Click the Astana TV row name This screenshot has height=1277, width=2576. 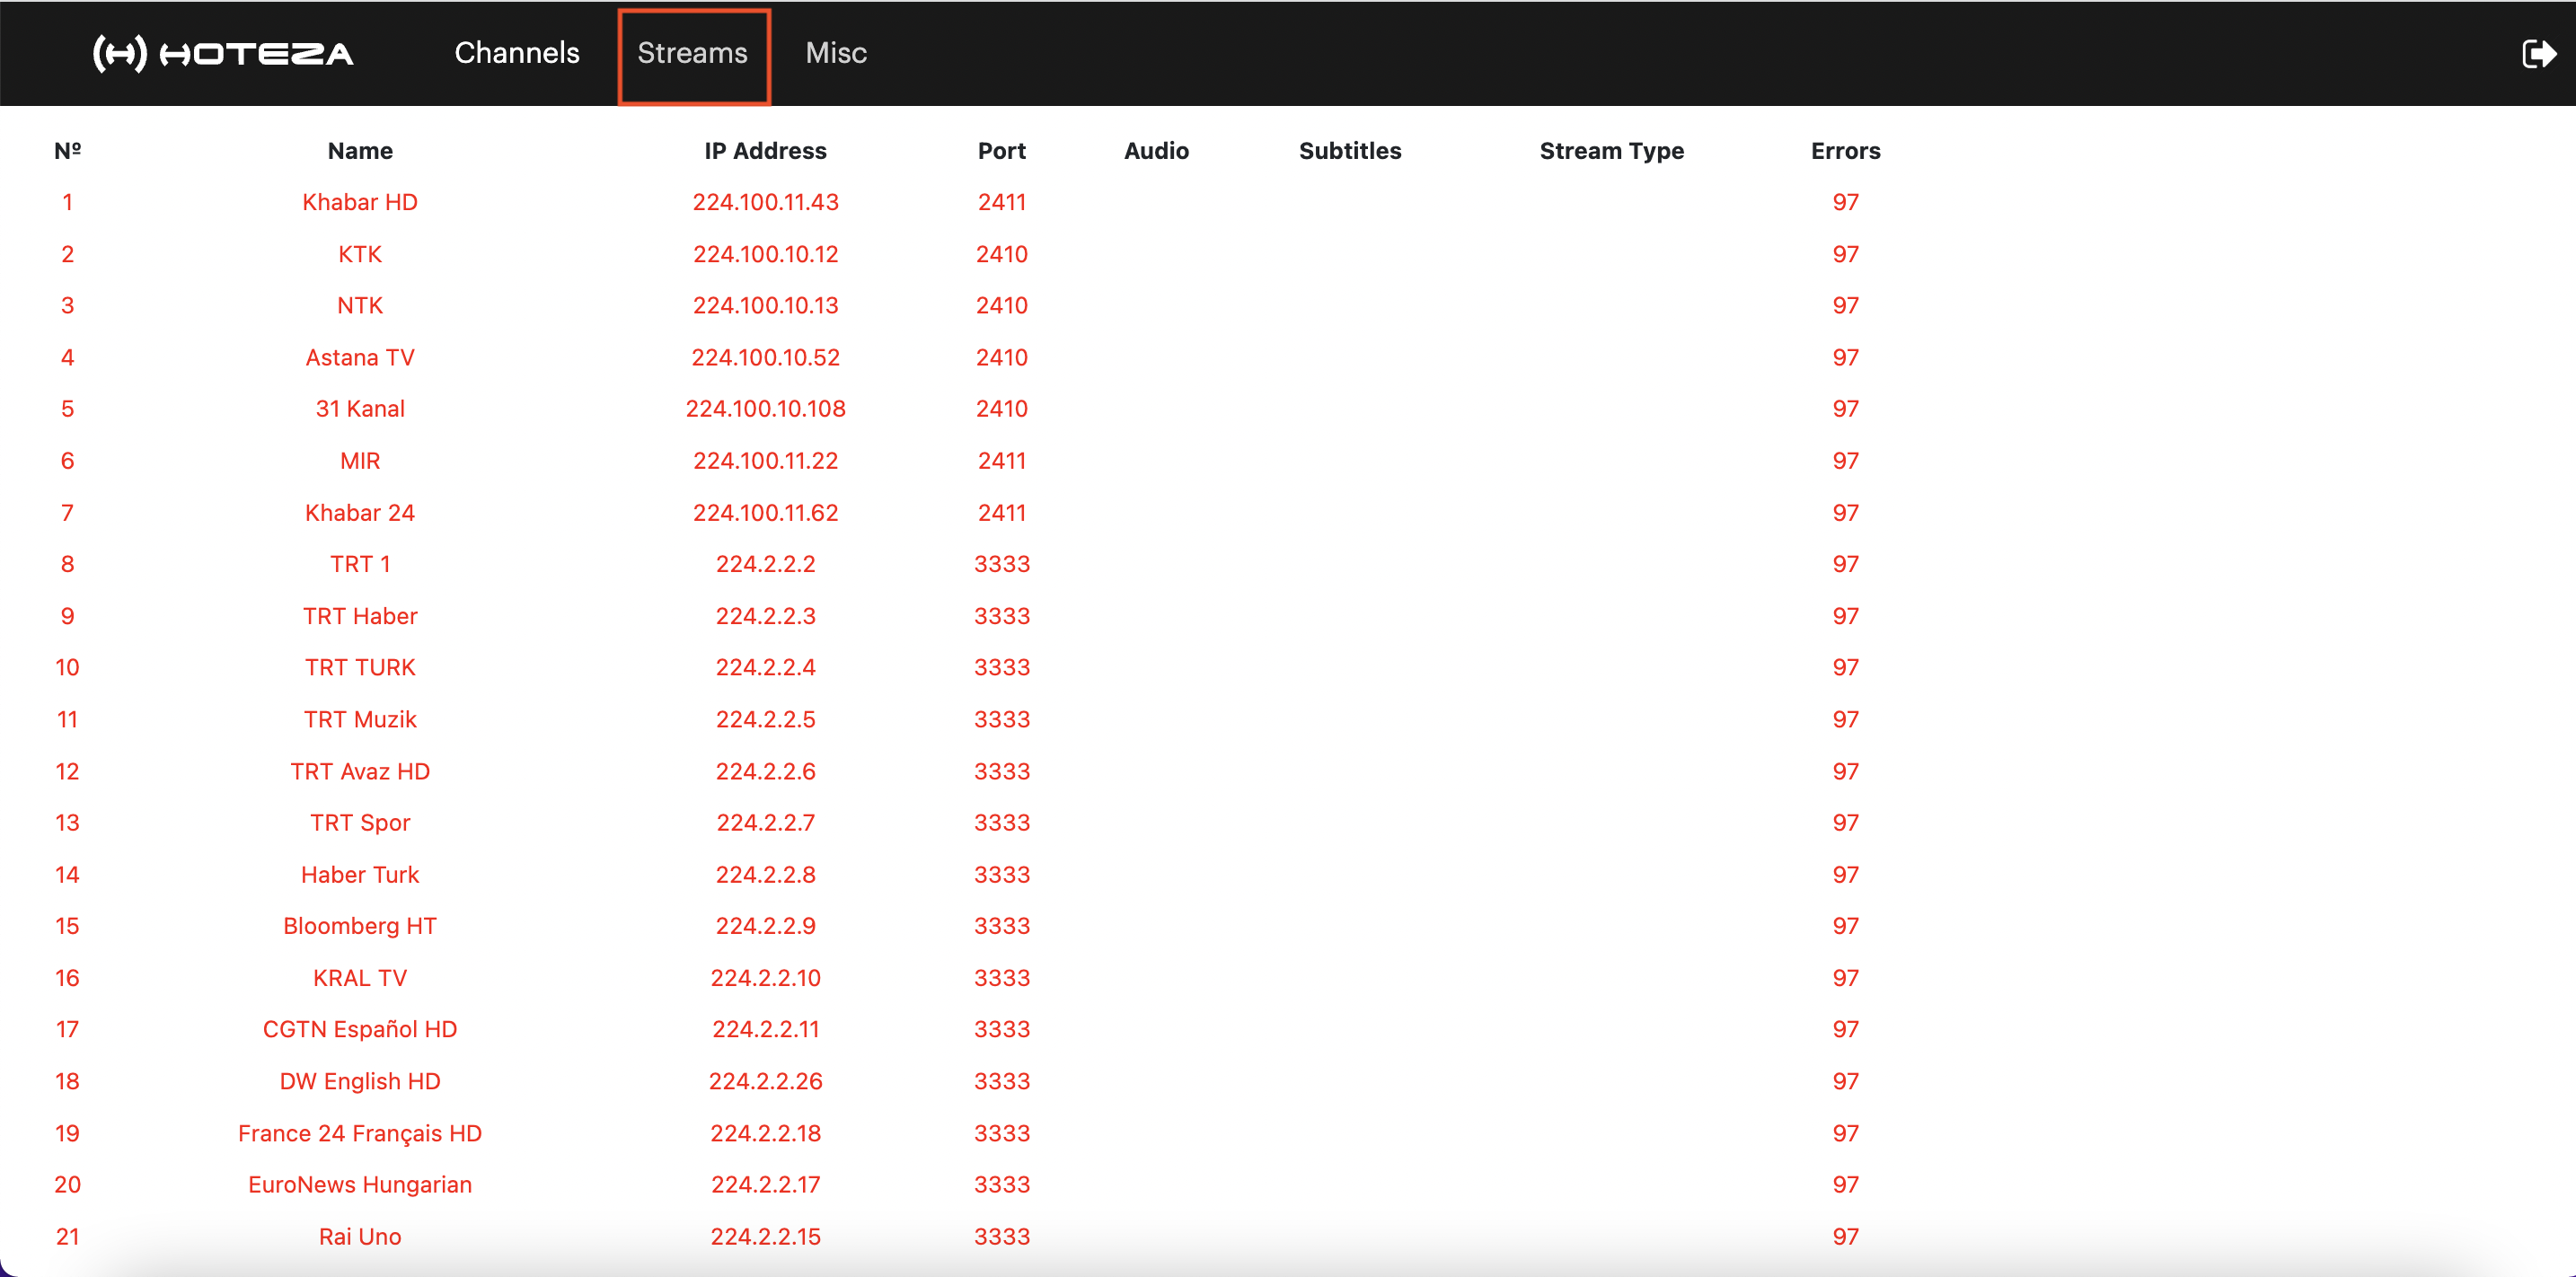360,357
